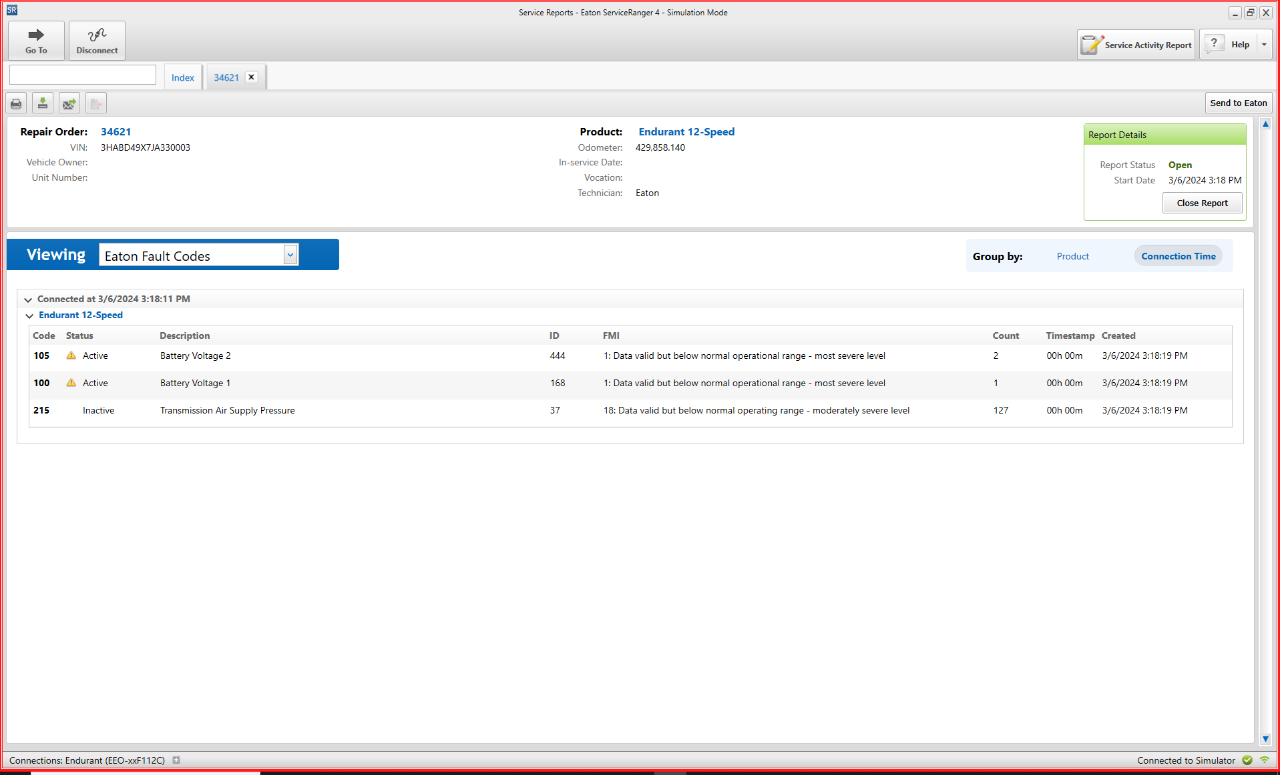Click the print report icon
1280x775 pixels.
17,103
